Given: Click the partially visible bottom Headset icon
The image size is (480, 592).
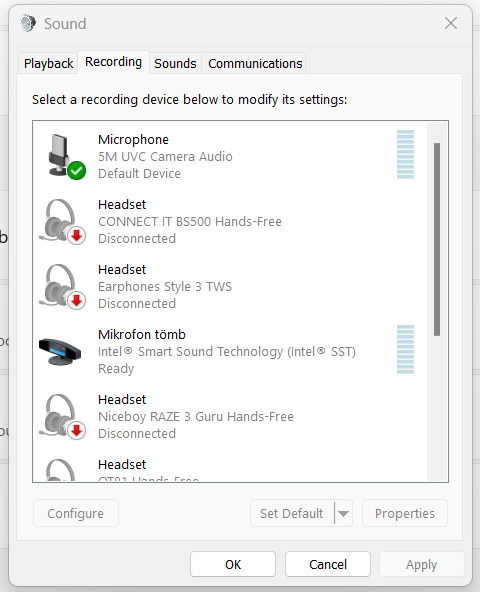Looking at the screenshot, I should 60,469.
